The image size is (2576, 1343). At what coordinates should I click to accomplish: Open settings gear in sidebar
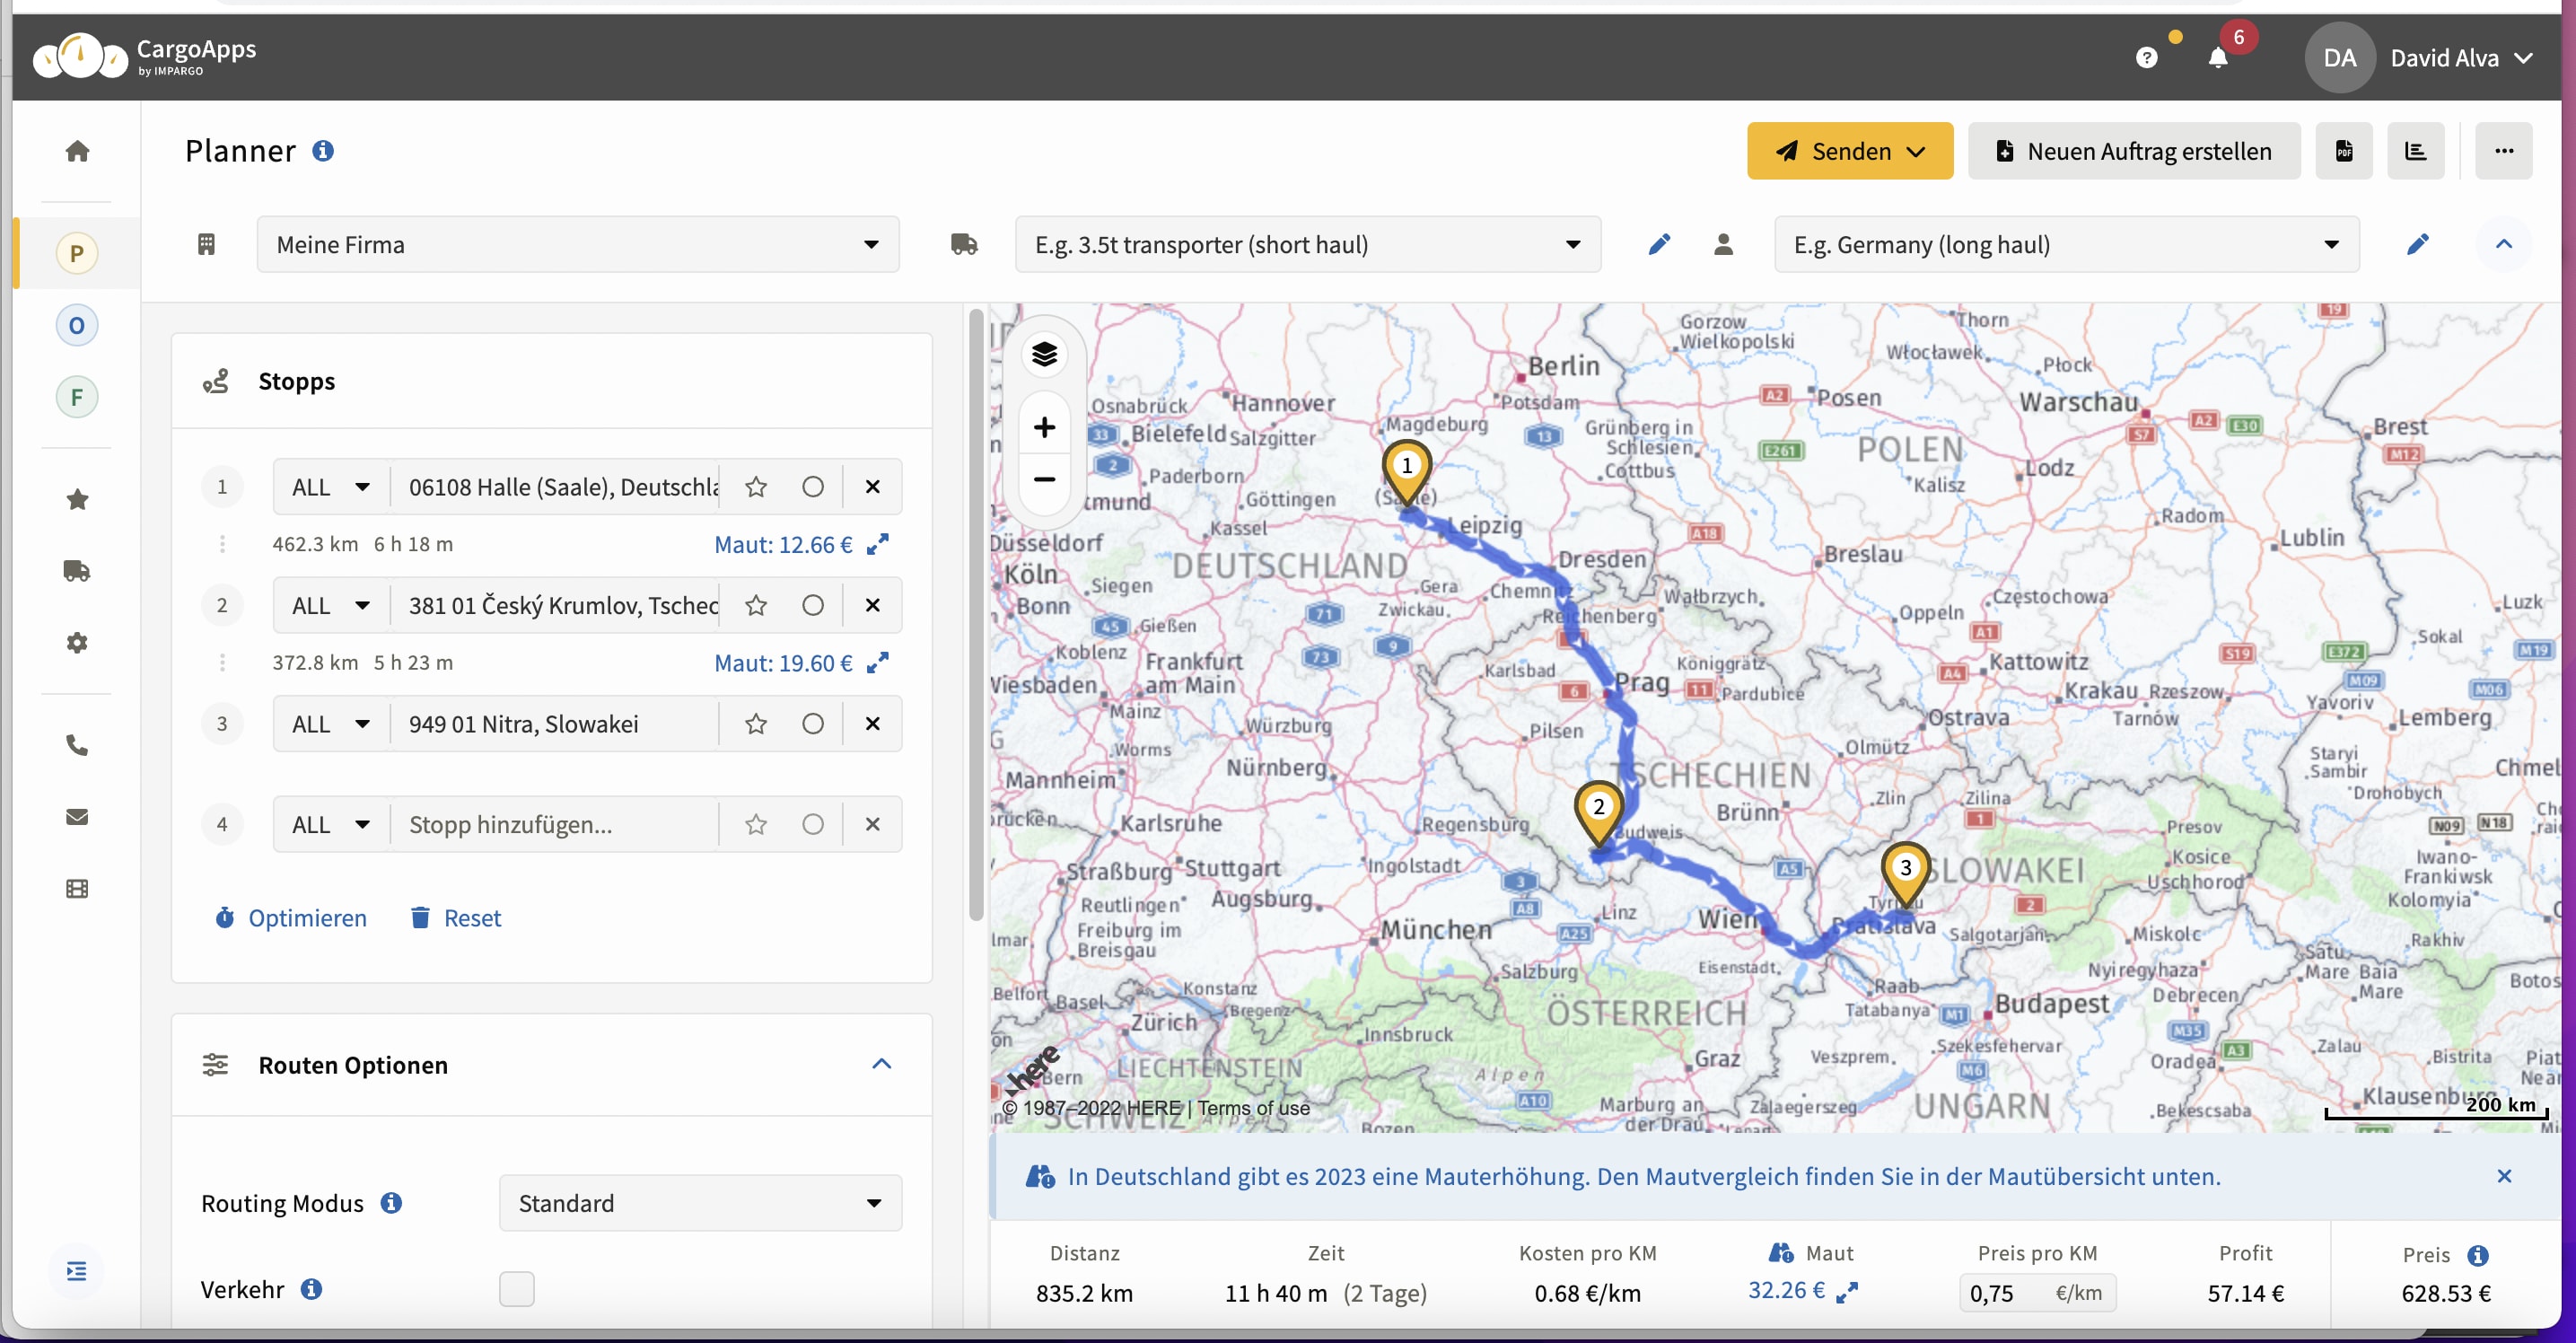click(77, 642)
